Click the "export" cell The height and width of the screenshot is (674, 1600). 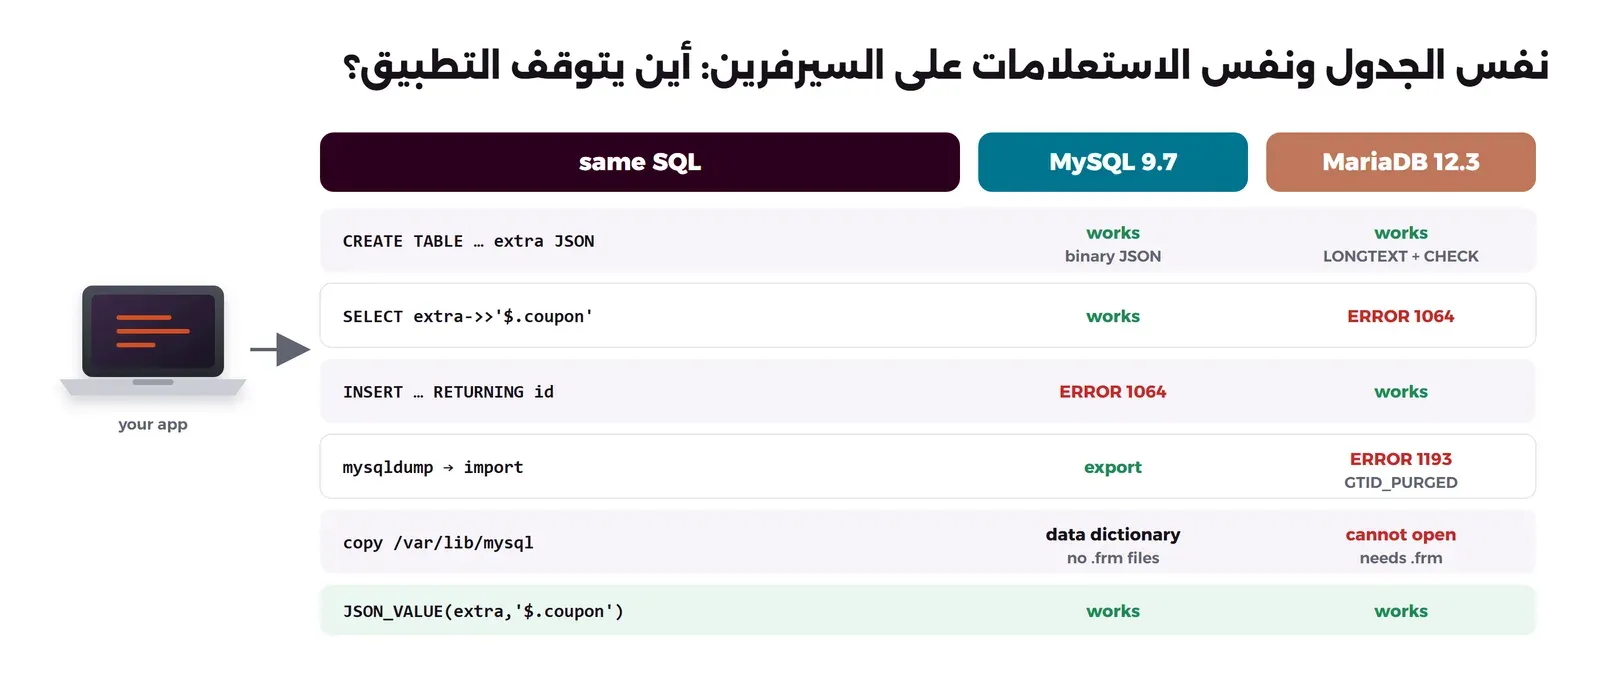click(1113, 467)
